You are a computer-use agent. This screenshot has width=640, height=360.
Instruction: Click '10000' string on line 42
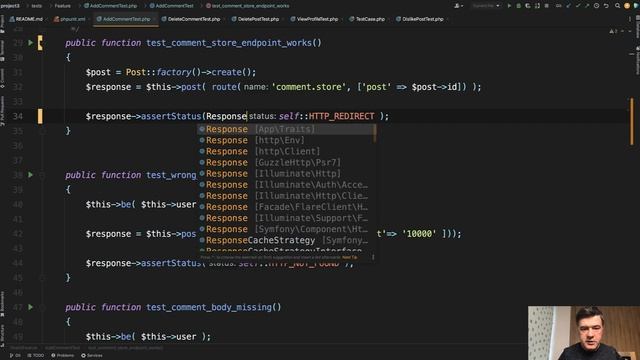[x=419, y=234]
